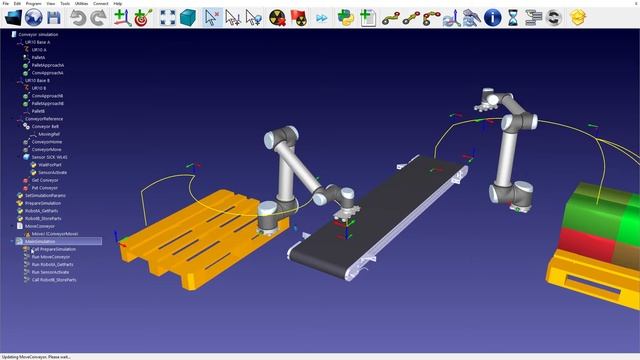Open the Help menu
This screenshot has height=360, width=640.
pos(118,3)
